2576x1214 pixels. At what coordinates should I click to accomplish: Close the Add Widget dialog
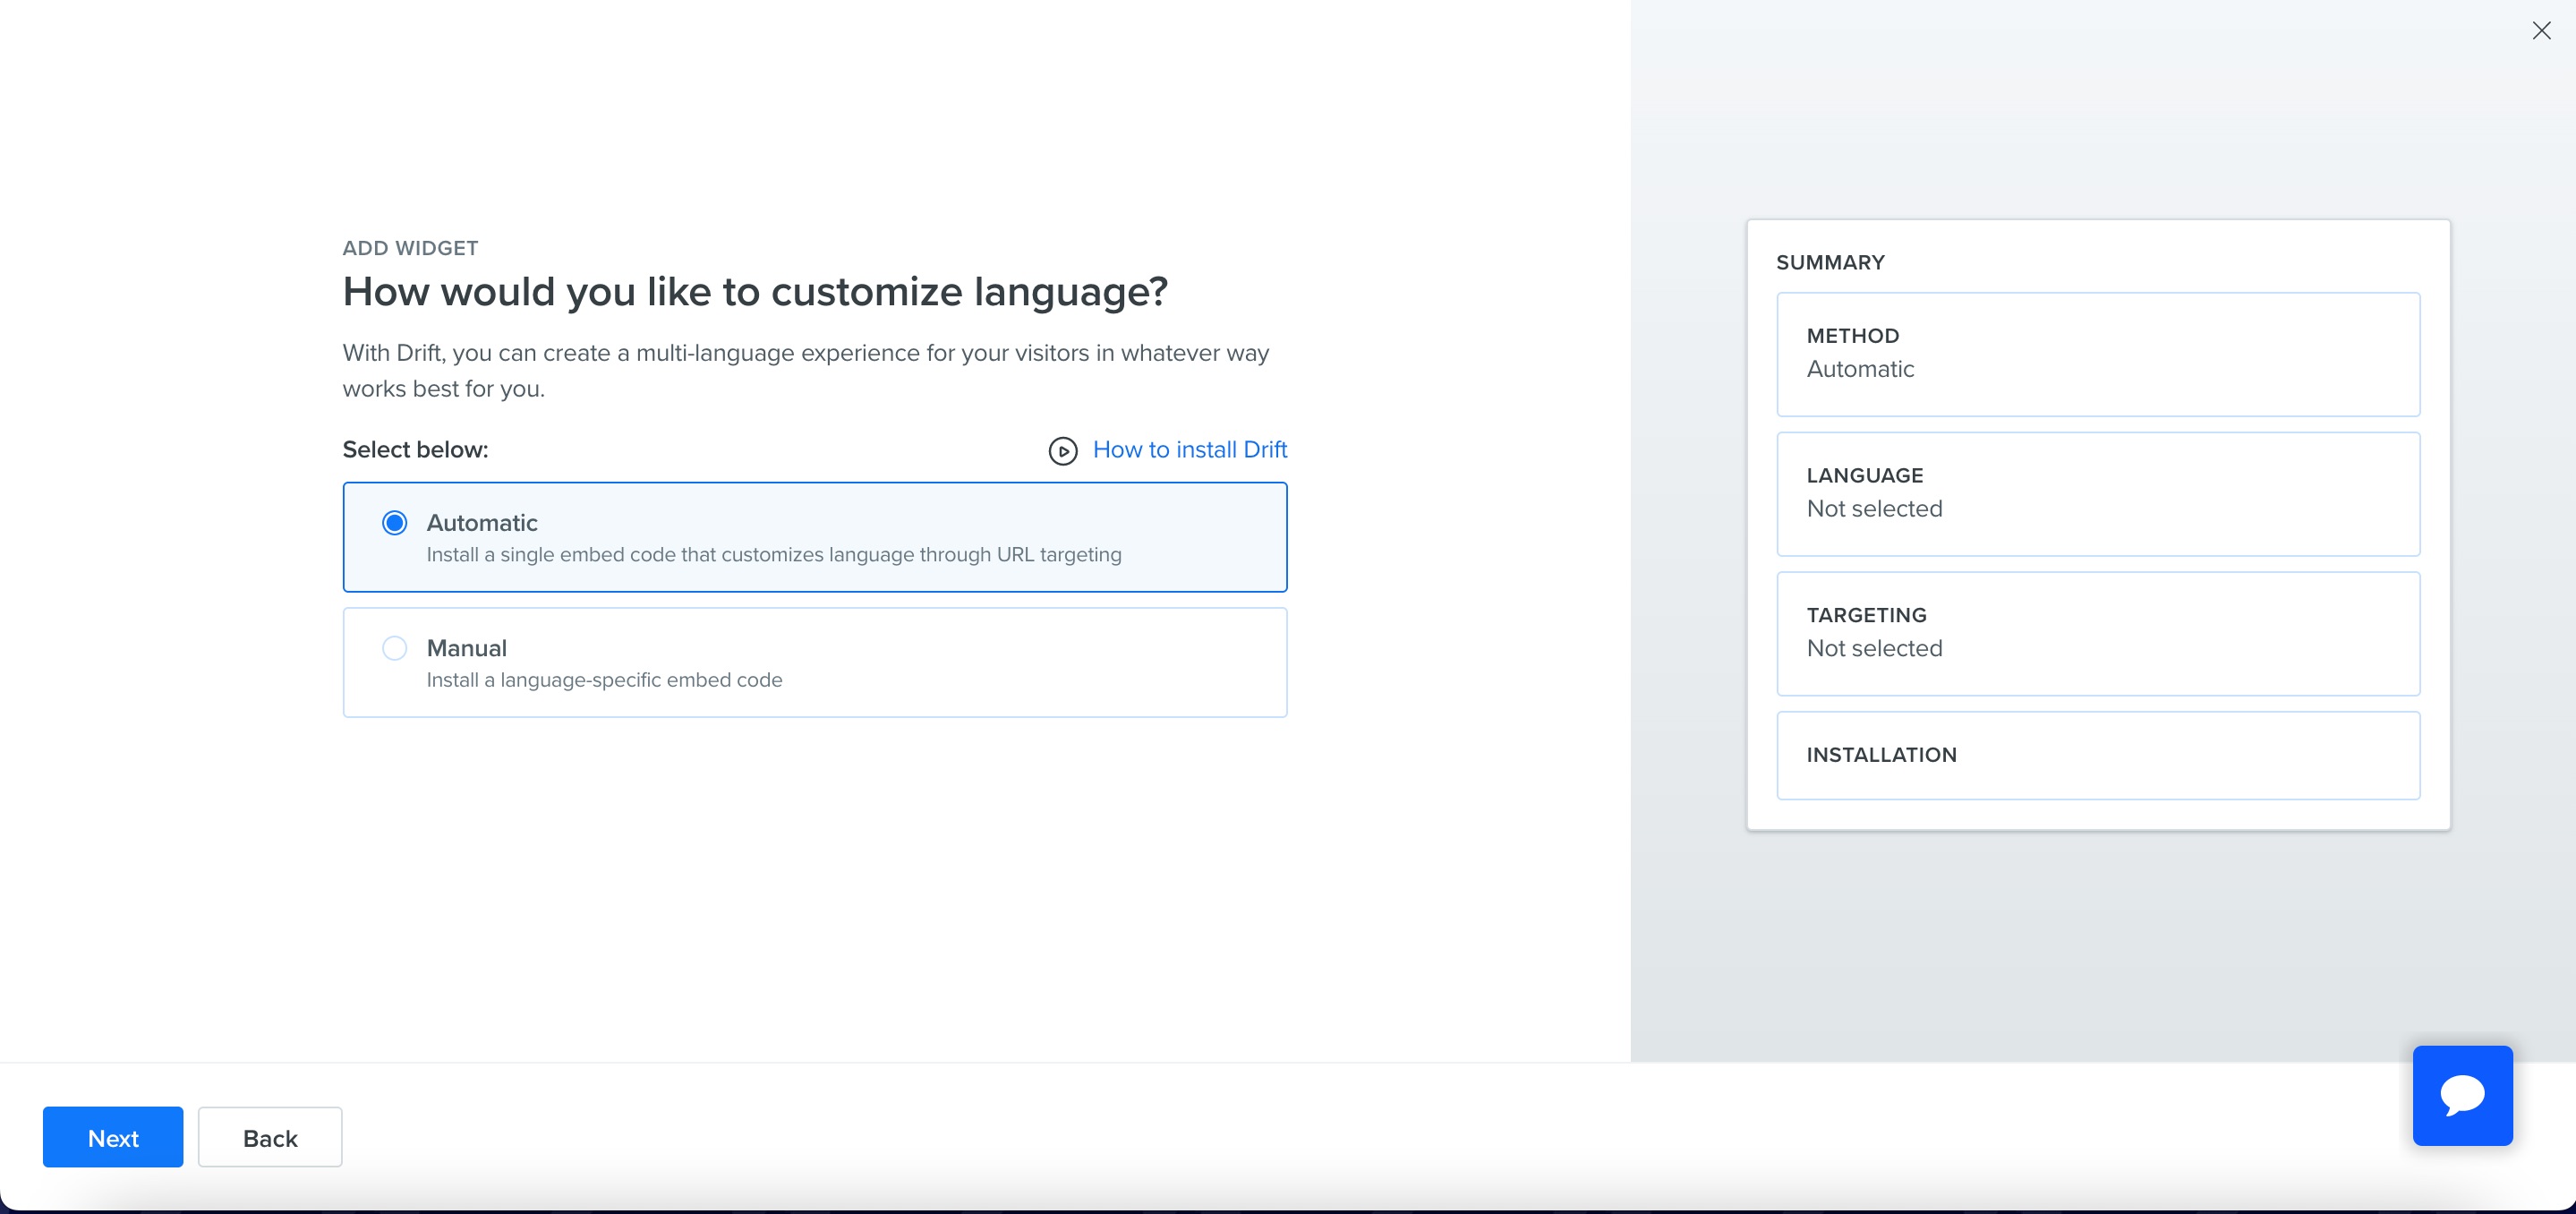[2541, 31]
